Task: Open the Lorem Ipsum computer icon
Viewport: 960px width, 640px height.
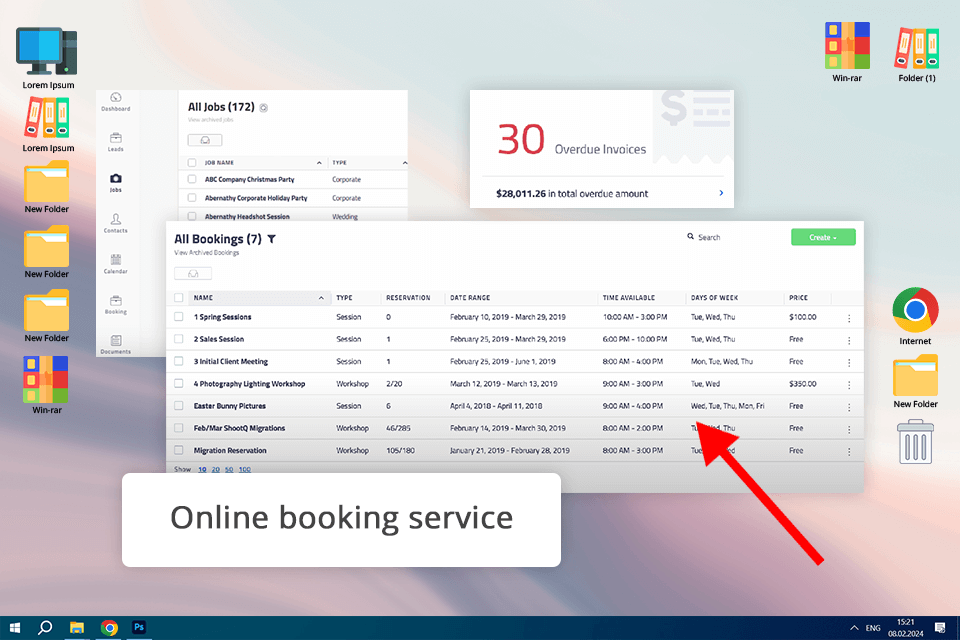Action: coord(48,58)
